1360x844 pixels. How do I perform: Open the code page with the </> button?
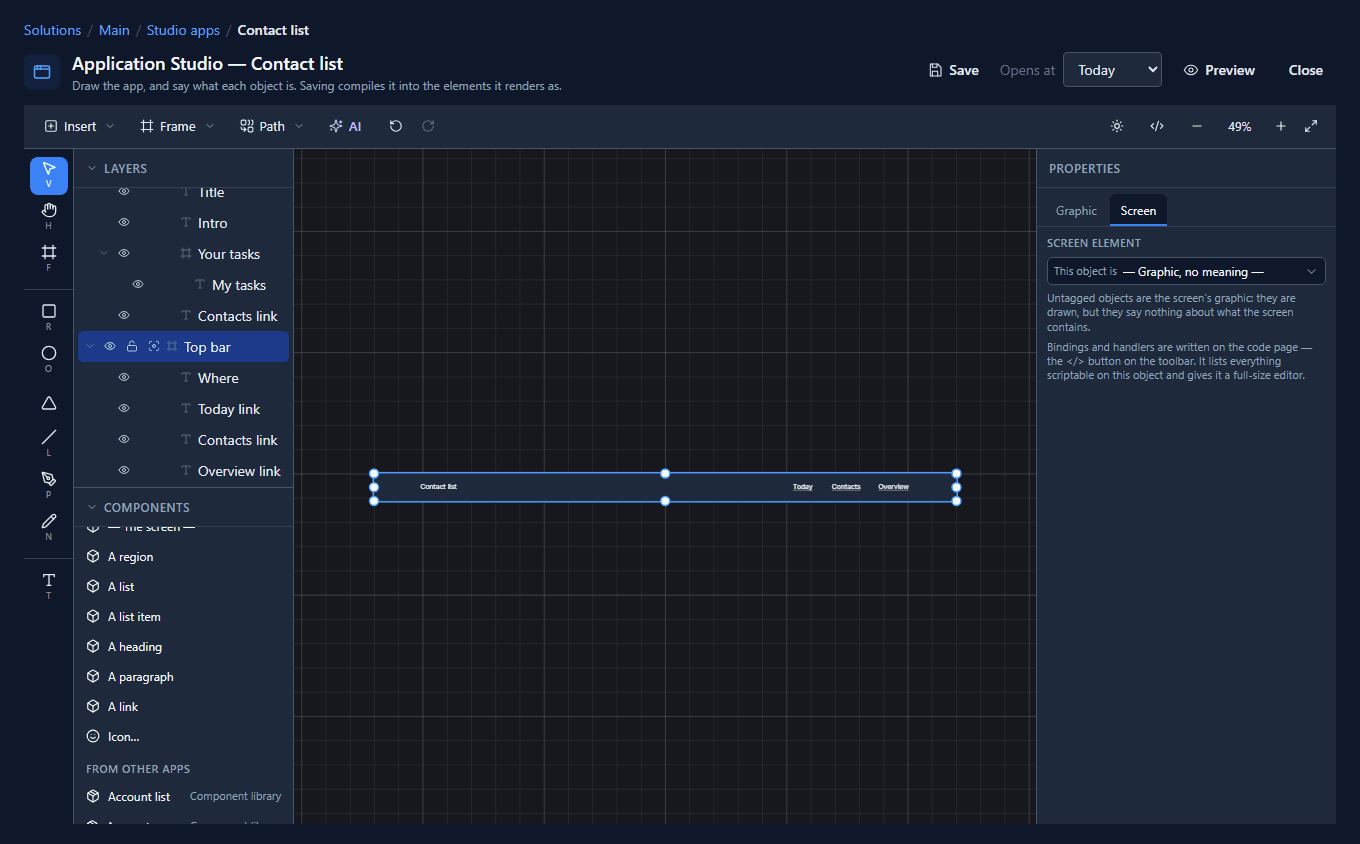click(1157, 126)
